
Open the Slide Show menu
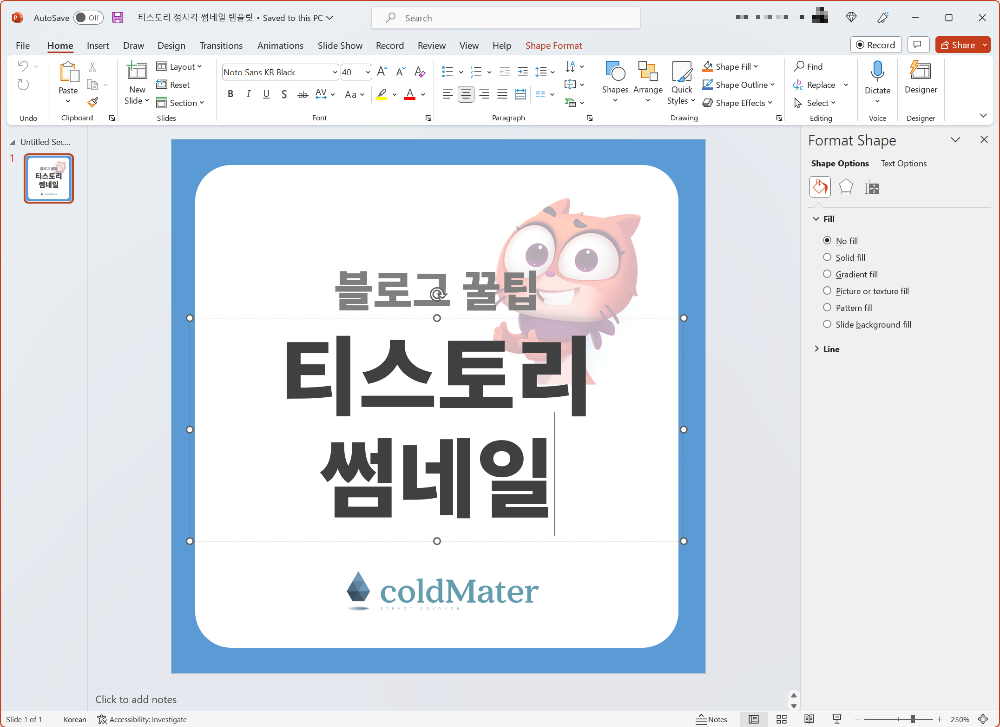[339, 45]
